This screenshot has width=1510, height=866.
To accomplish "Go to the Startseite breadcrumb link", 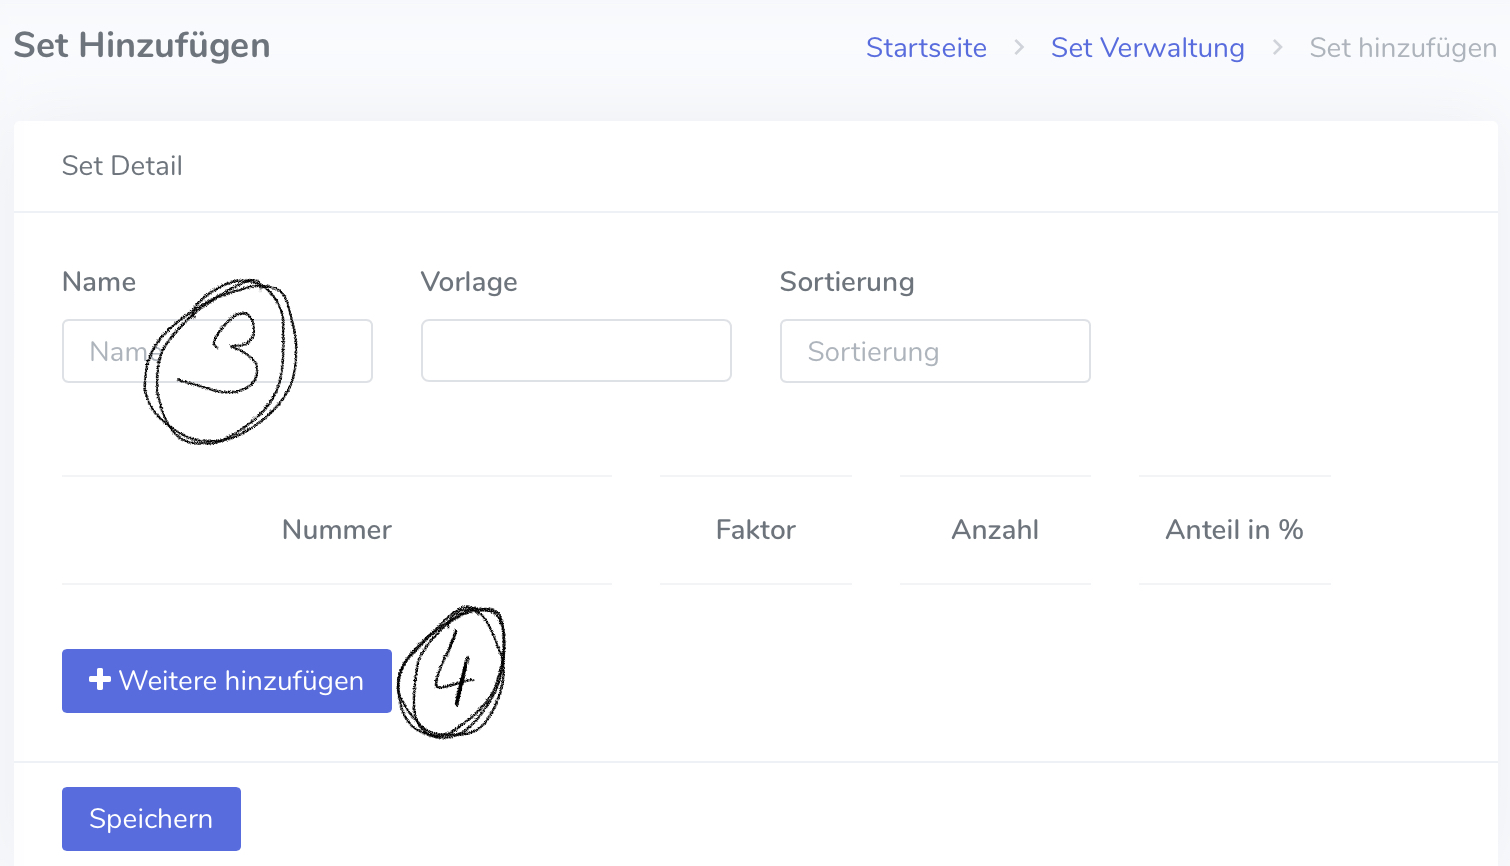I will click(926, 47).
